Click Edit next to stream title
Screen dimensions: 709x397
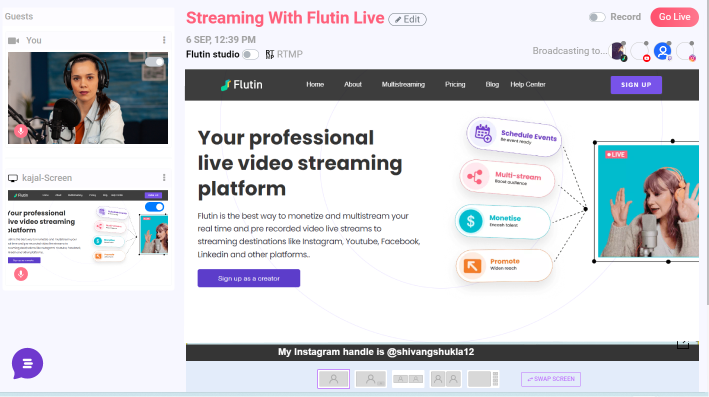pos(407,19)
